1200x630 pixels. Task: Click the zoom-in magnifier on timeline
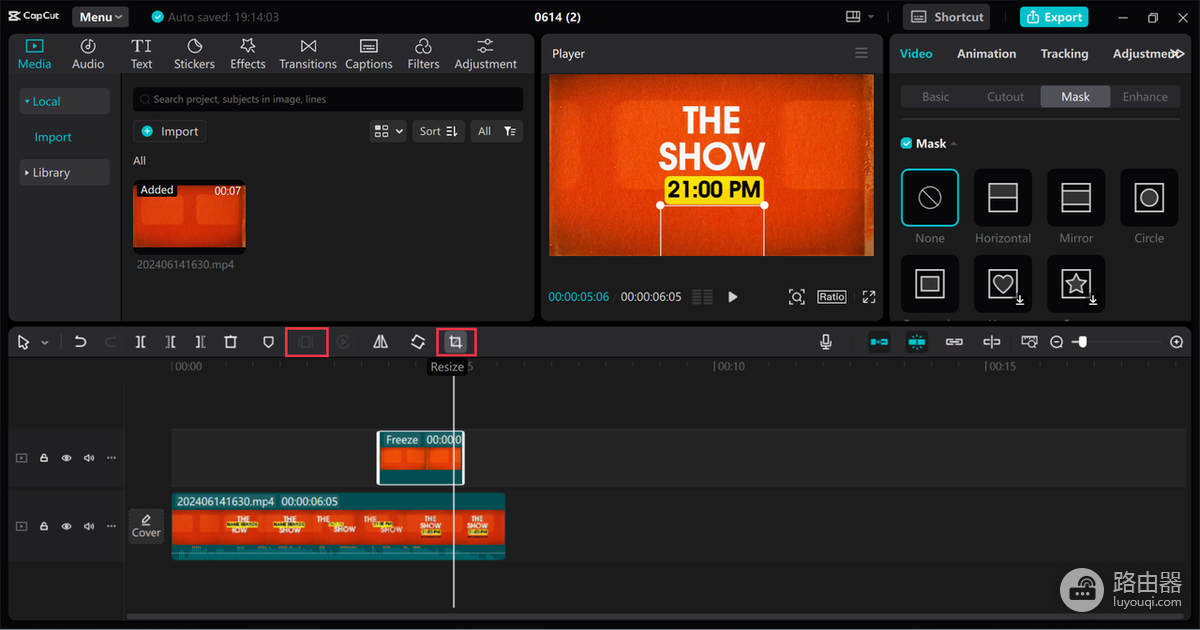click(x=1176, y=342)
